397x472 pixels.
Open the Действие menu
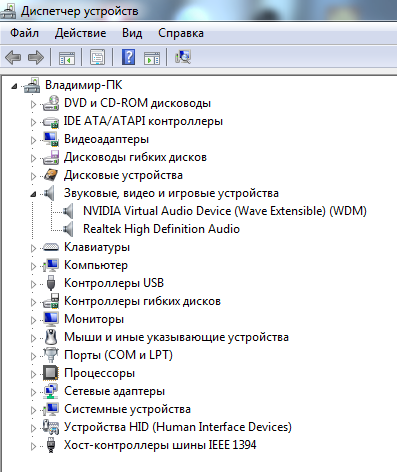pyautogui.click(x=80, y=33)
